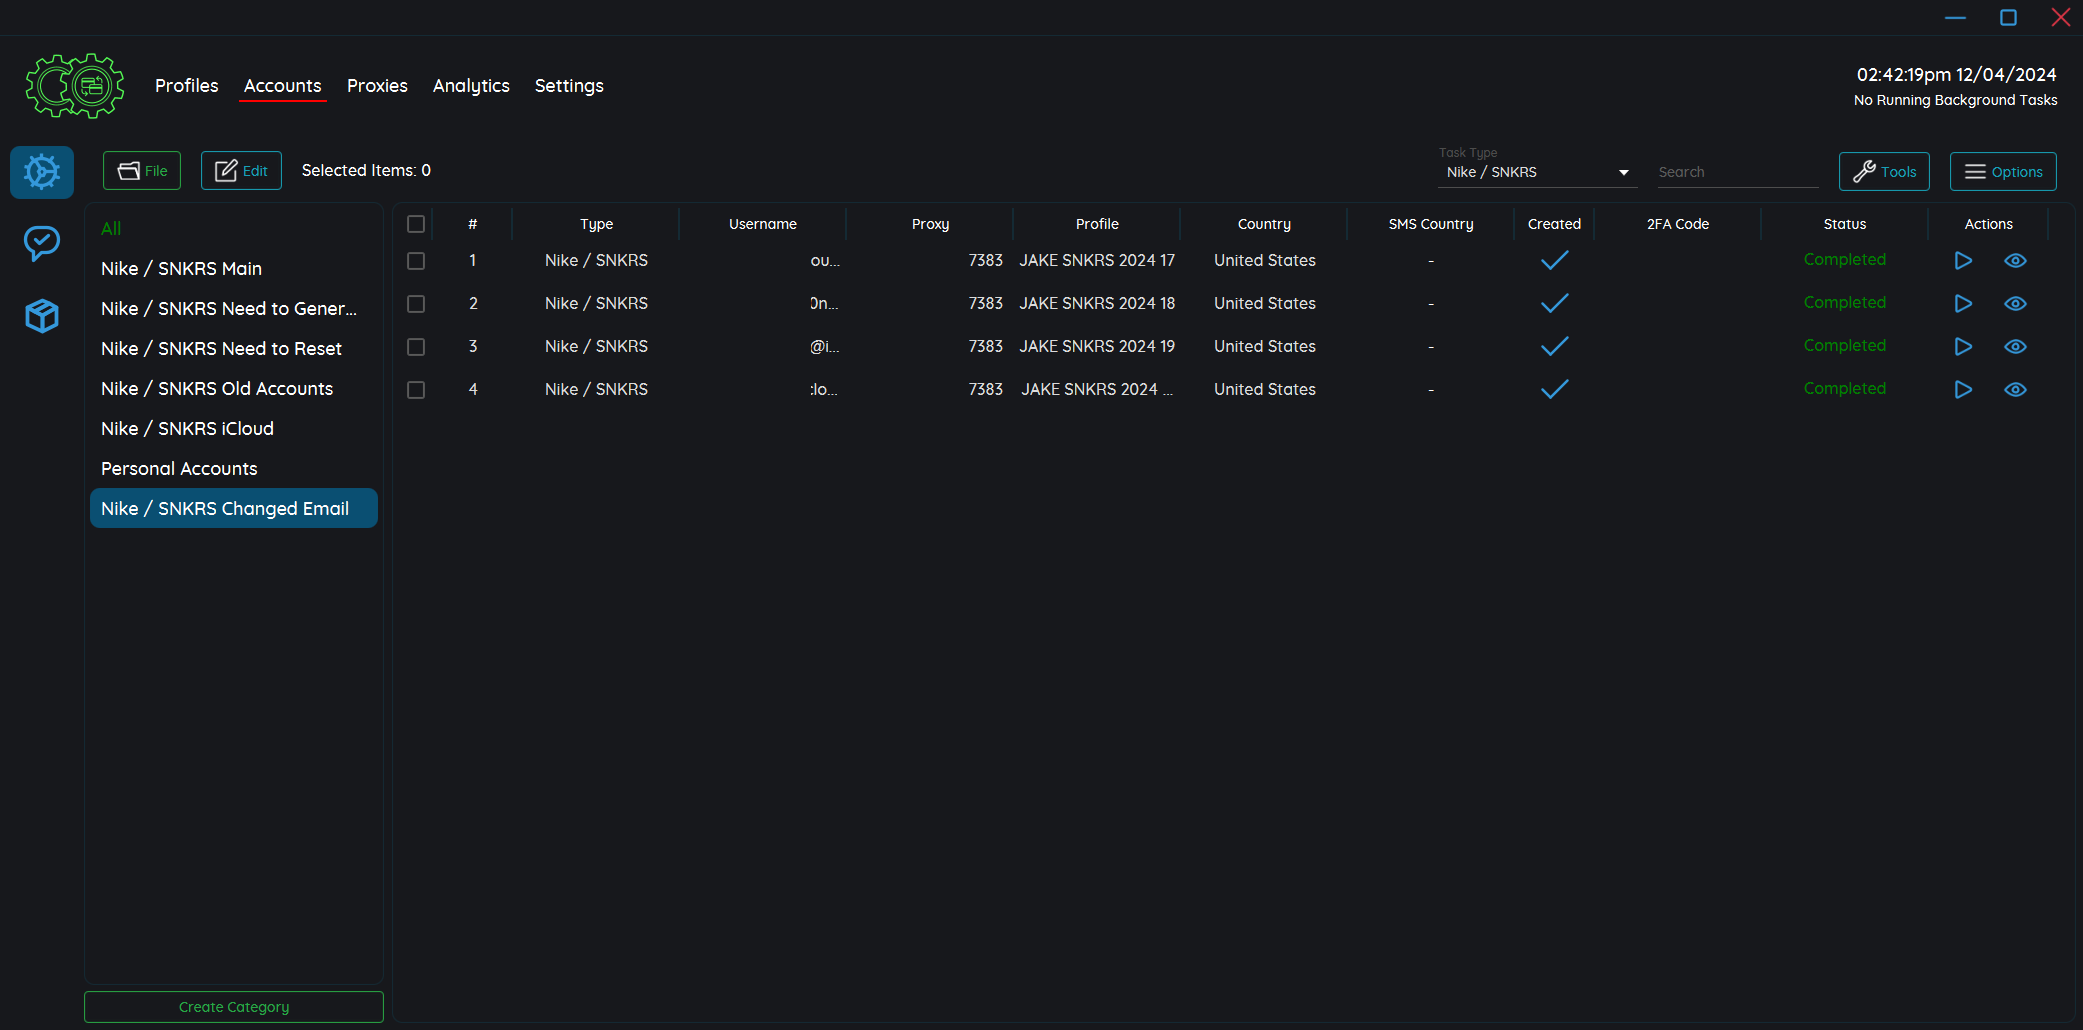Click the gear logo at top left
This screenshot has height=1030, width=2083.
pos(75,86)
